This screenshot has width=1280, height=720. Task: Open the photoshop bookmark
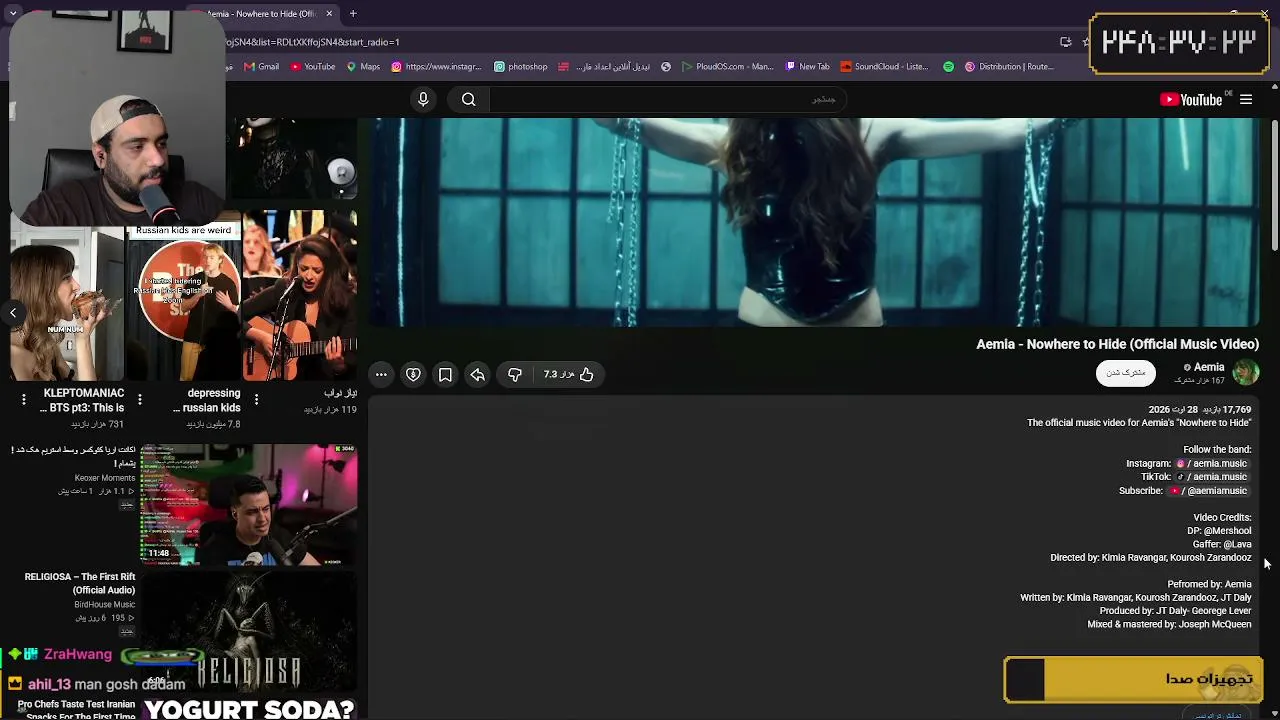coord(521,67)
